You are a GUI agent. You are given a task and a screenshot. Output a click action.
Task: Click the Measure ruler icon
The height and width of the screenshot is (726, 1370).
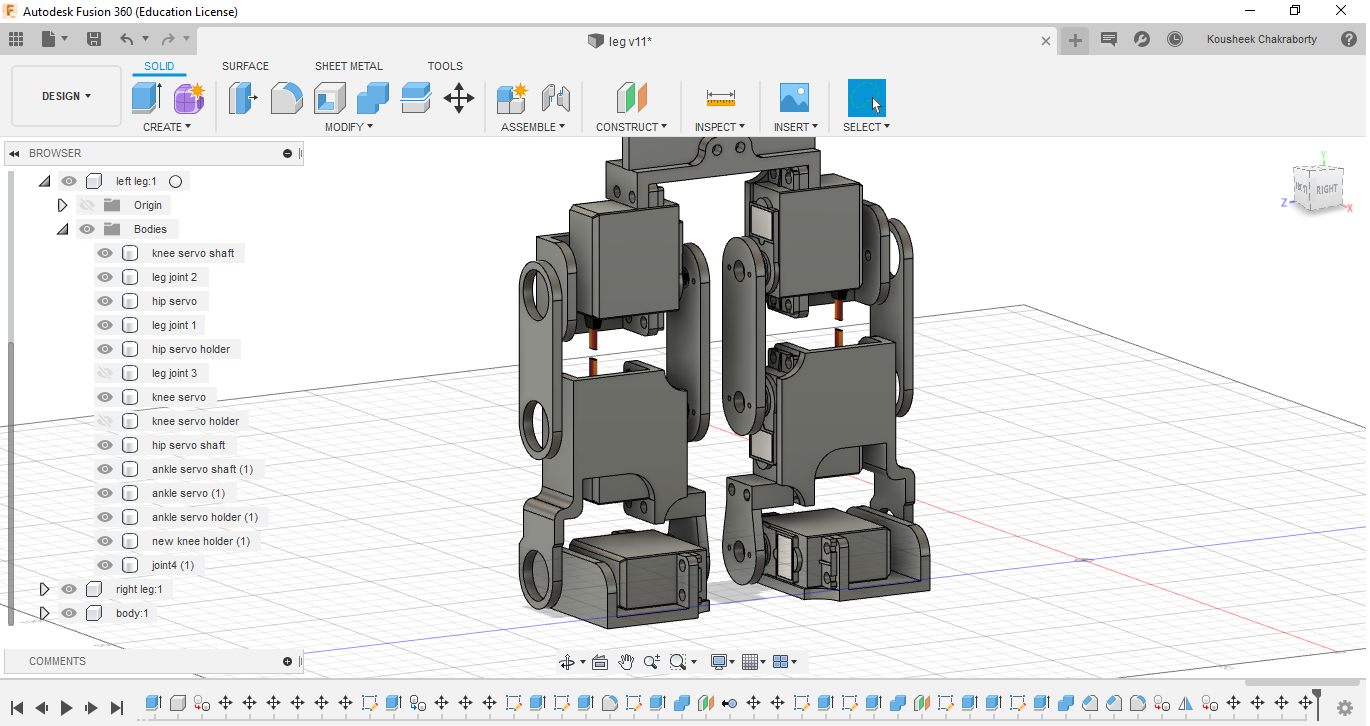point(720,98)
